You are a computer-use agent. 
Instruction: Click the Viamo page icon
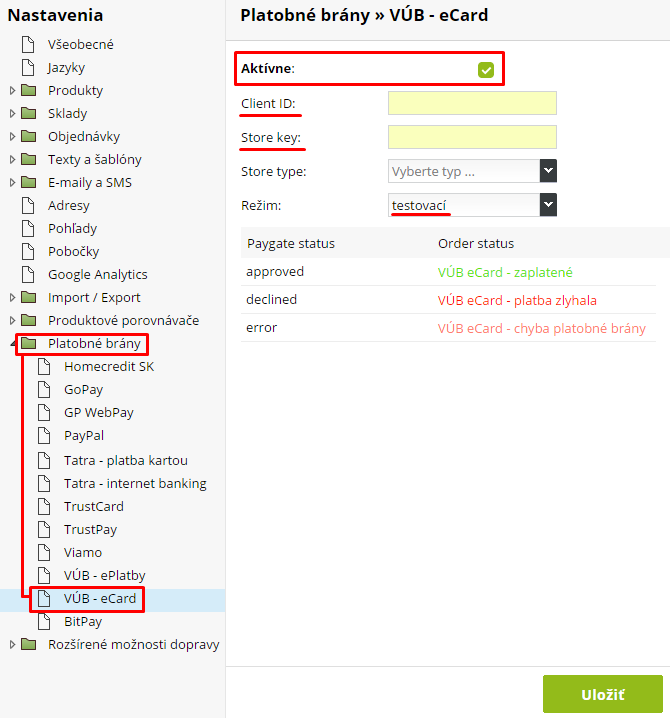pyautogui.click(x=44, y=552)
